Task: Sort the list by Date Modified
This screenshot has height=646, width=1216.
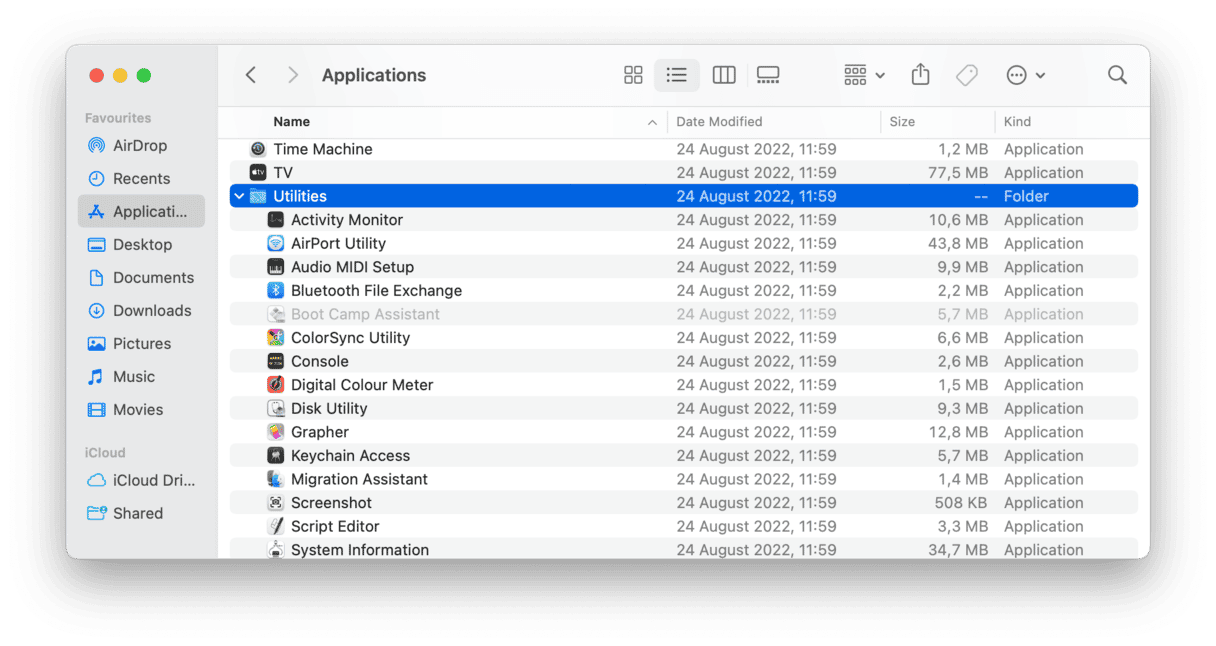Action: click(719, 122)
